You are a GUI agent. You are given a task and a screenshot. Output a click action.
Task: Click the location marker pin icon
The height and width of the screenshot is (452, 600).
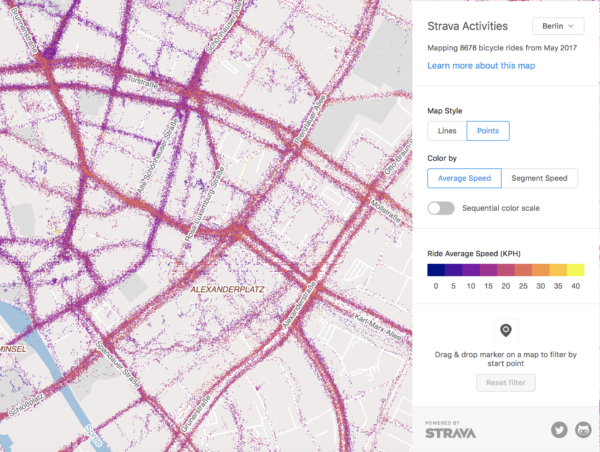(x=506, y=331)
